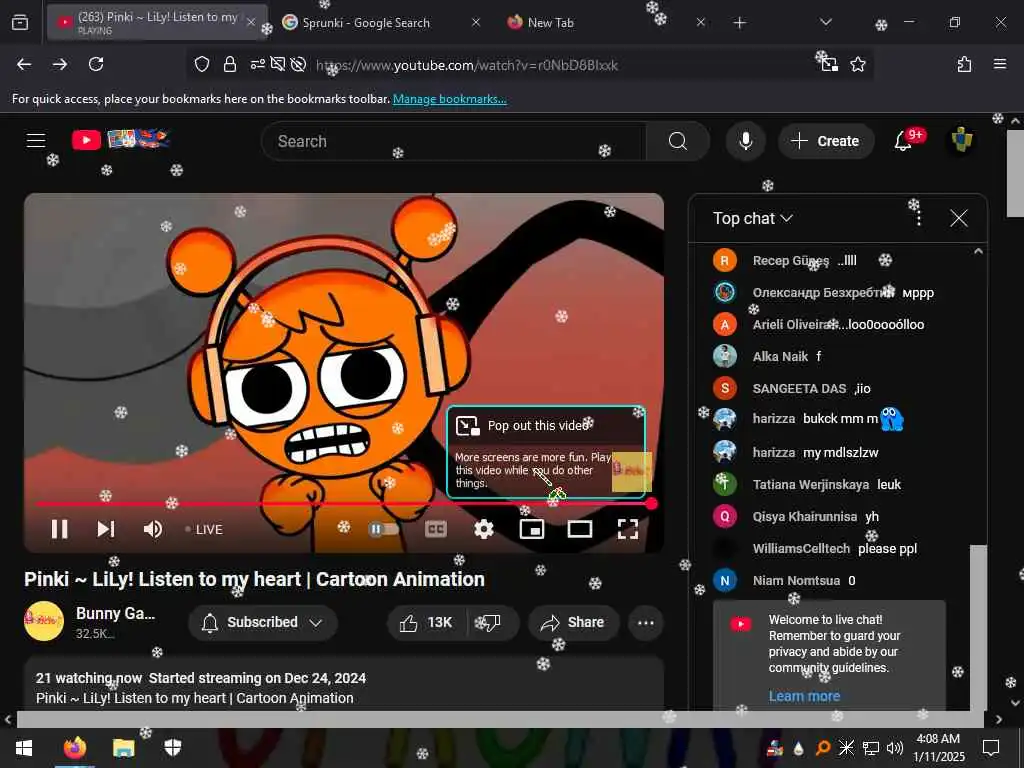Viewport: 1024px width, 768px height.
Task: Bookmark this page star
Action: (x=858, y=64)
